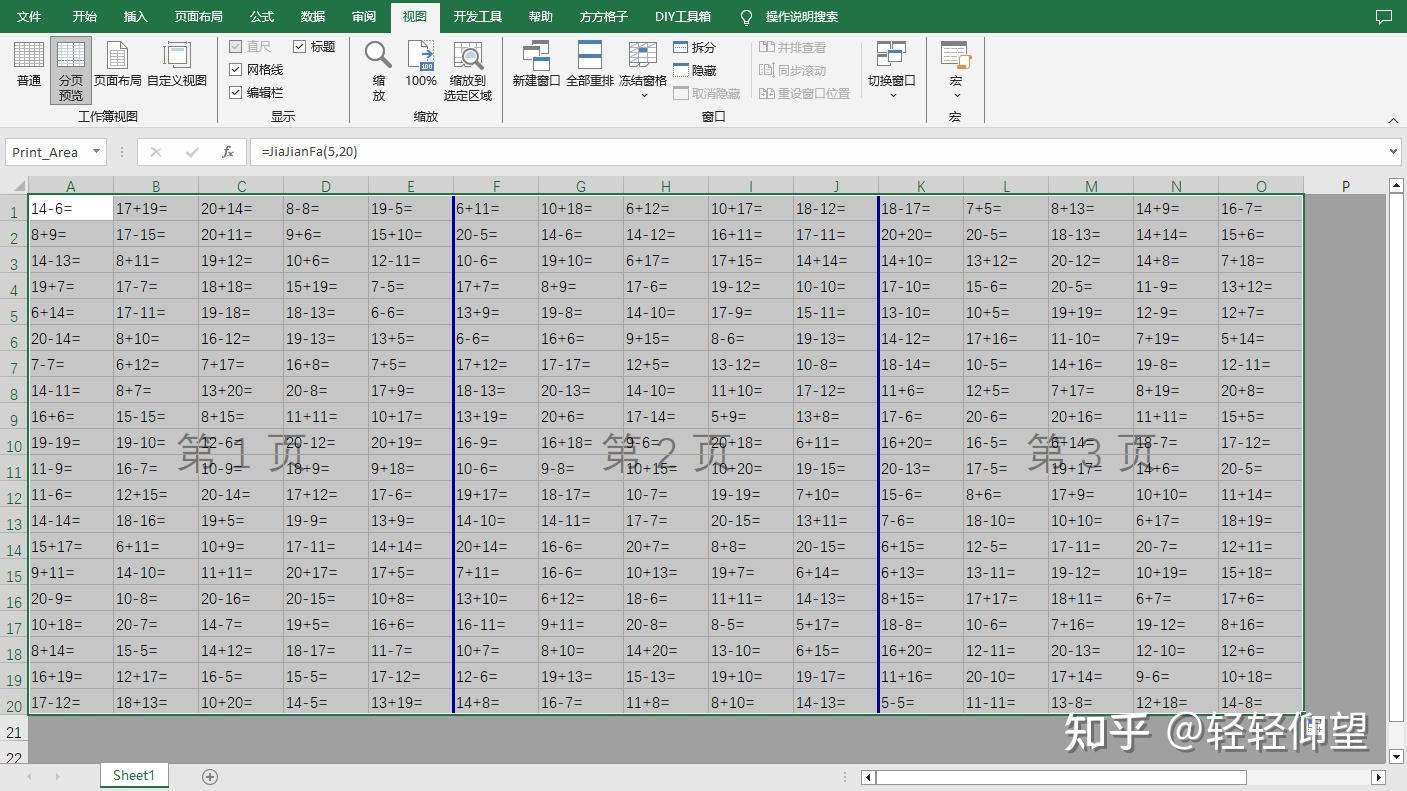This screenshot has width=1407, height=791.
Task: Go to previous sheet tab arrow
Action: (x=30, y=776)
